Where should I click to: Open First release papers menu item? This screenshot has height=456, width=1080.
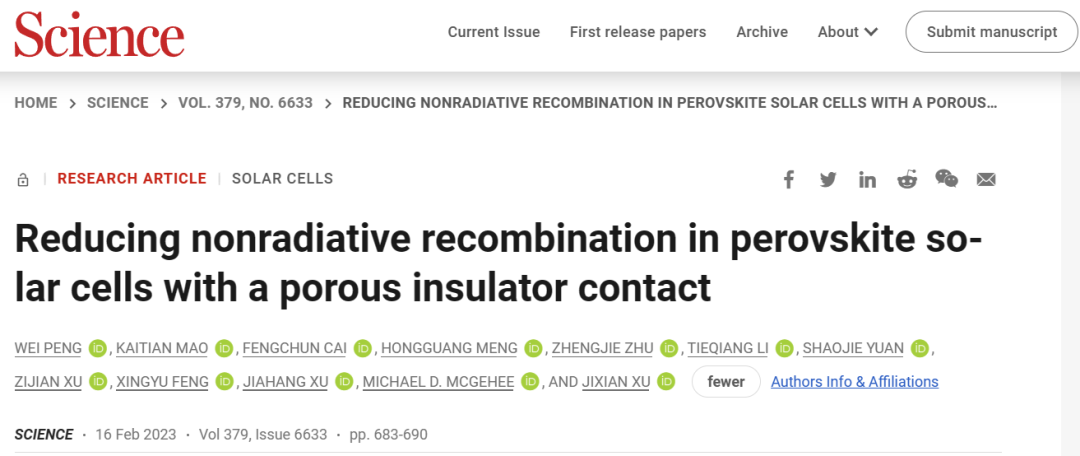click(638, 32)
